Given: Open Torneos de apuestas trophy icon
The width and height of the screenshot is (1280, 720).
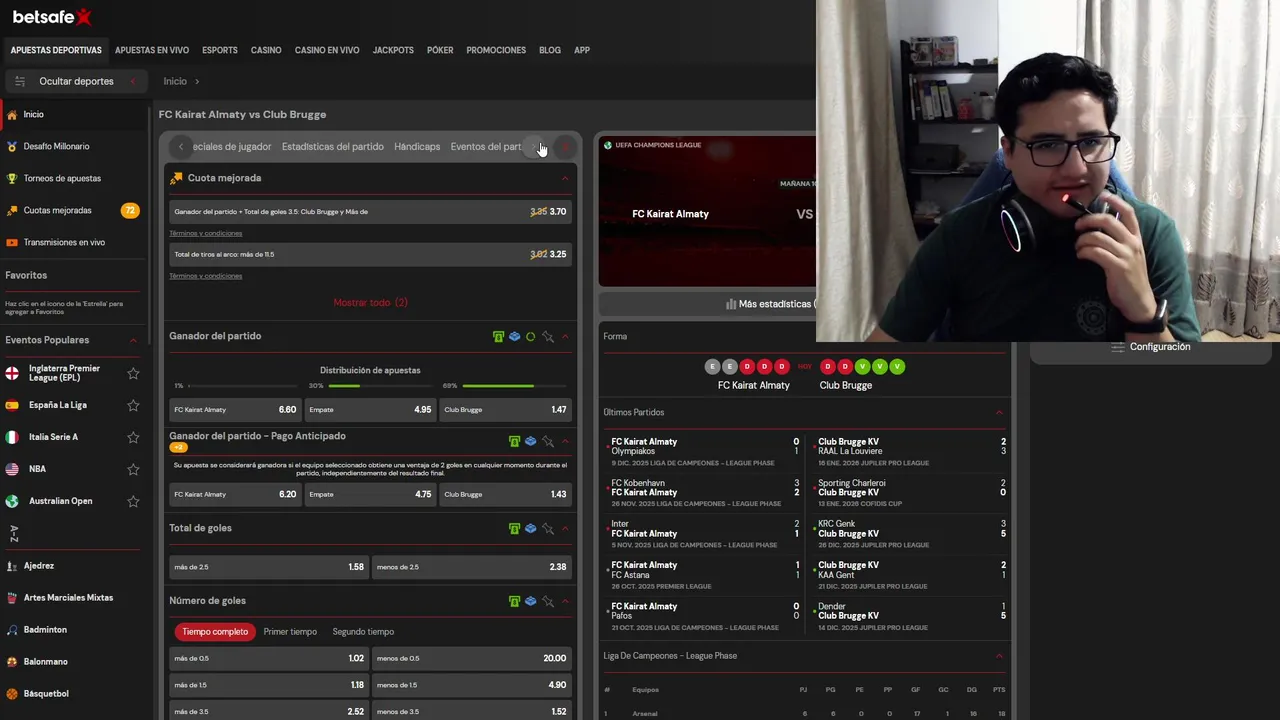Looking at the screenshot, I should point(12,179).
